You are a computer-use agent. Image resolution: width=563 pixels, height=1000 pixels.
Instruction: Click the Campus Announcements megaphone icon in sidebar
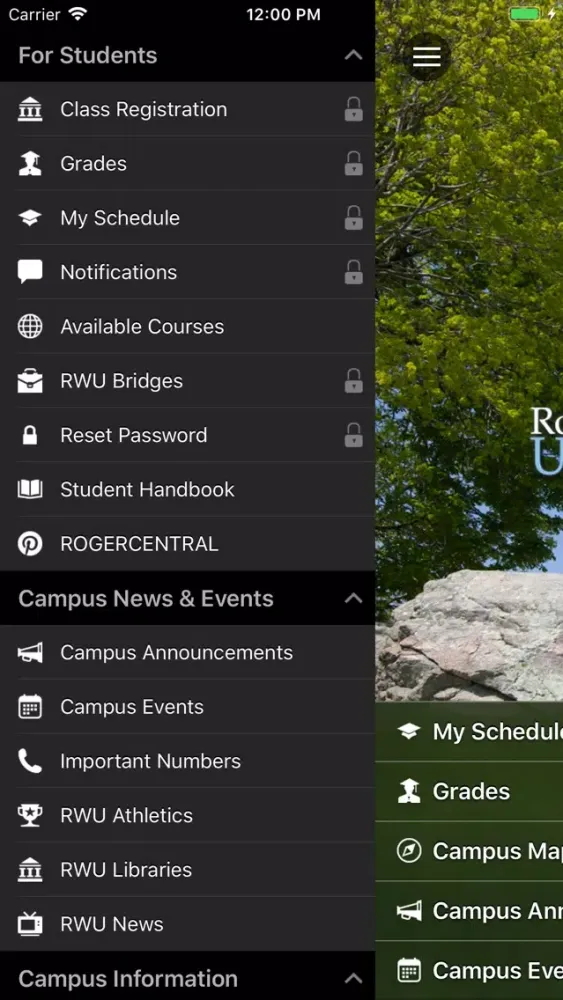pos(30,652)
